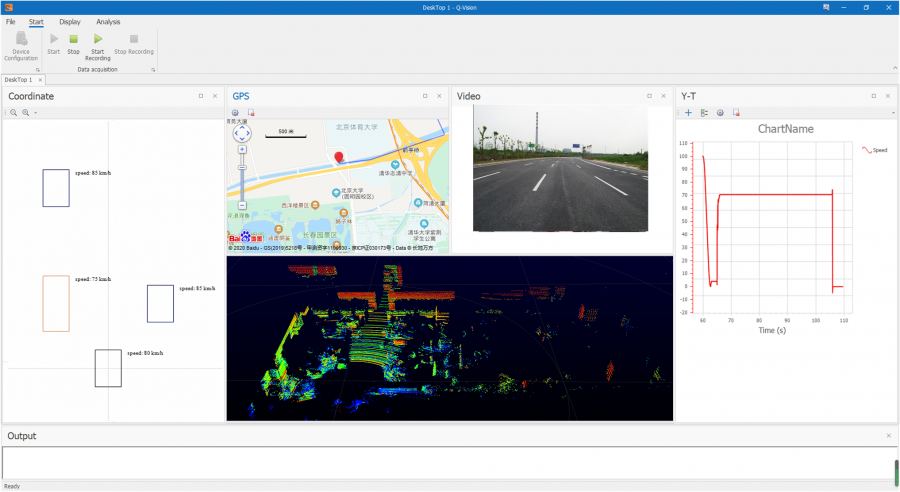This screenshot has height=492, width=900.
Task: Click the map zoom out minus button
Action: (242, 205)
